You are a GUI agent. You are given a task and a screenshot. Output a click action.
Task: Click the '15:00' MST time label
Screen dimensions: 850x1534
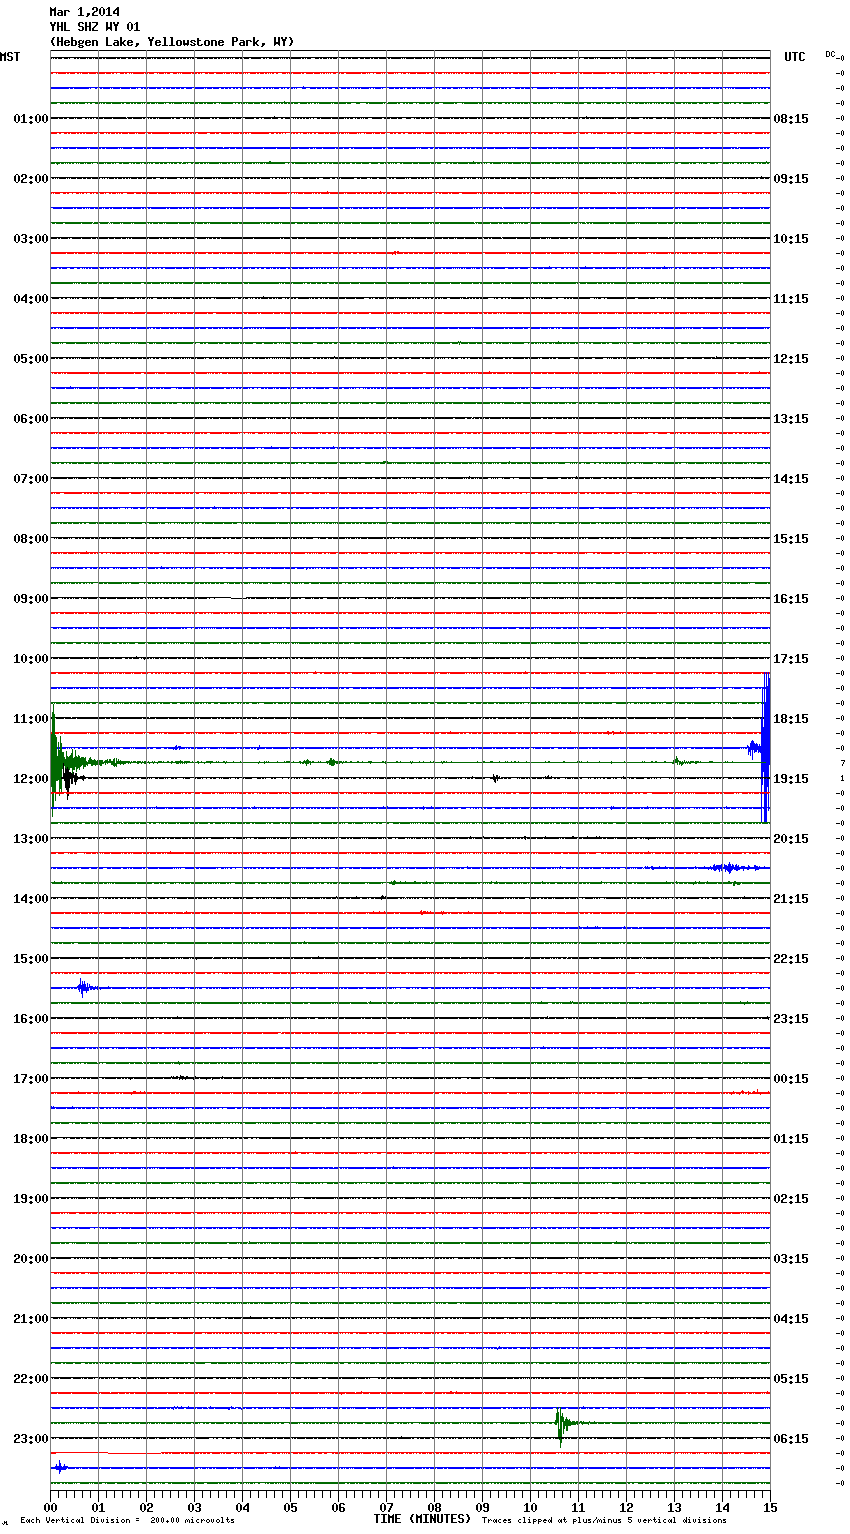pos(30,959)
